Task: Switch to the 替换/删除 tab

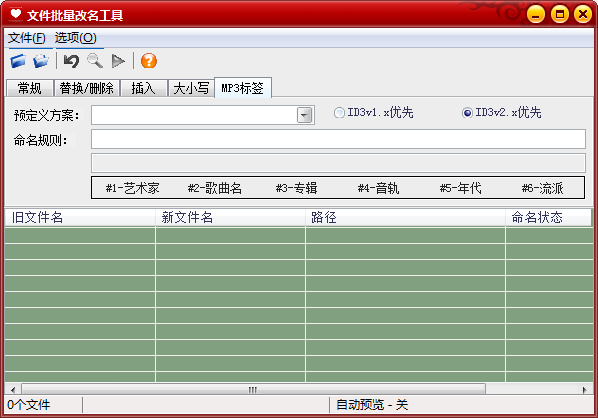Action: coord(87,88)
